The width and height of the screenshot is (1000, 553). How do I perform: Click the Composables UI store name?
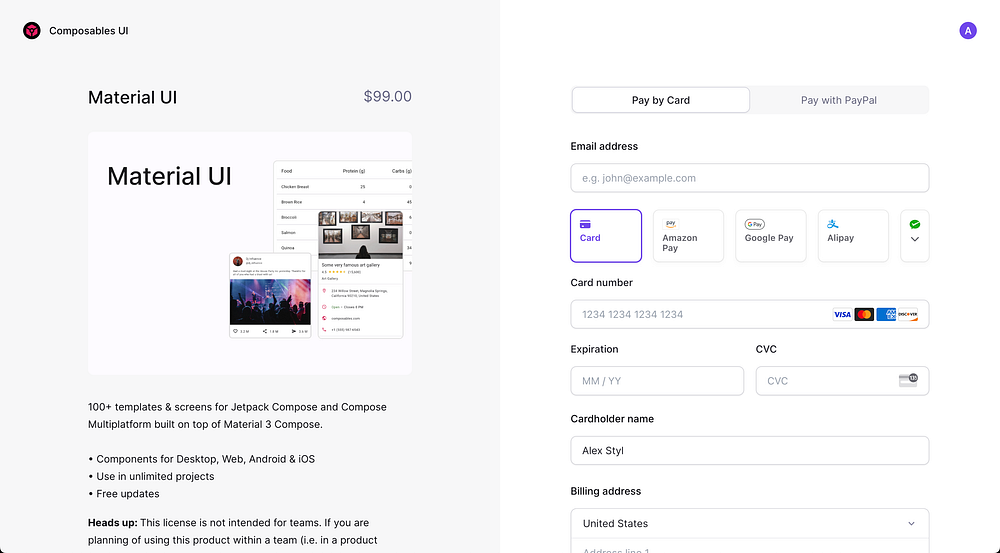[x=89, y=31]
